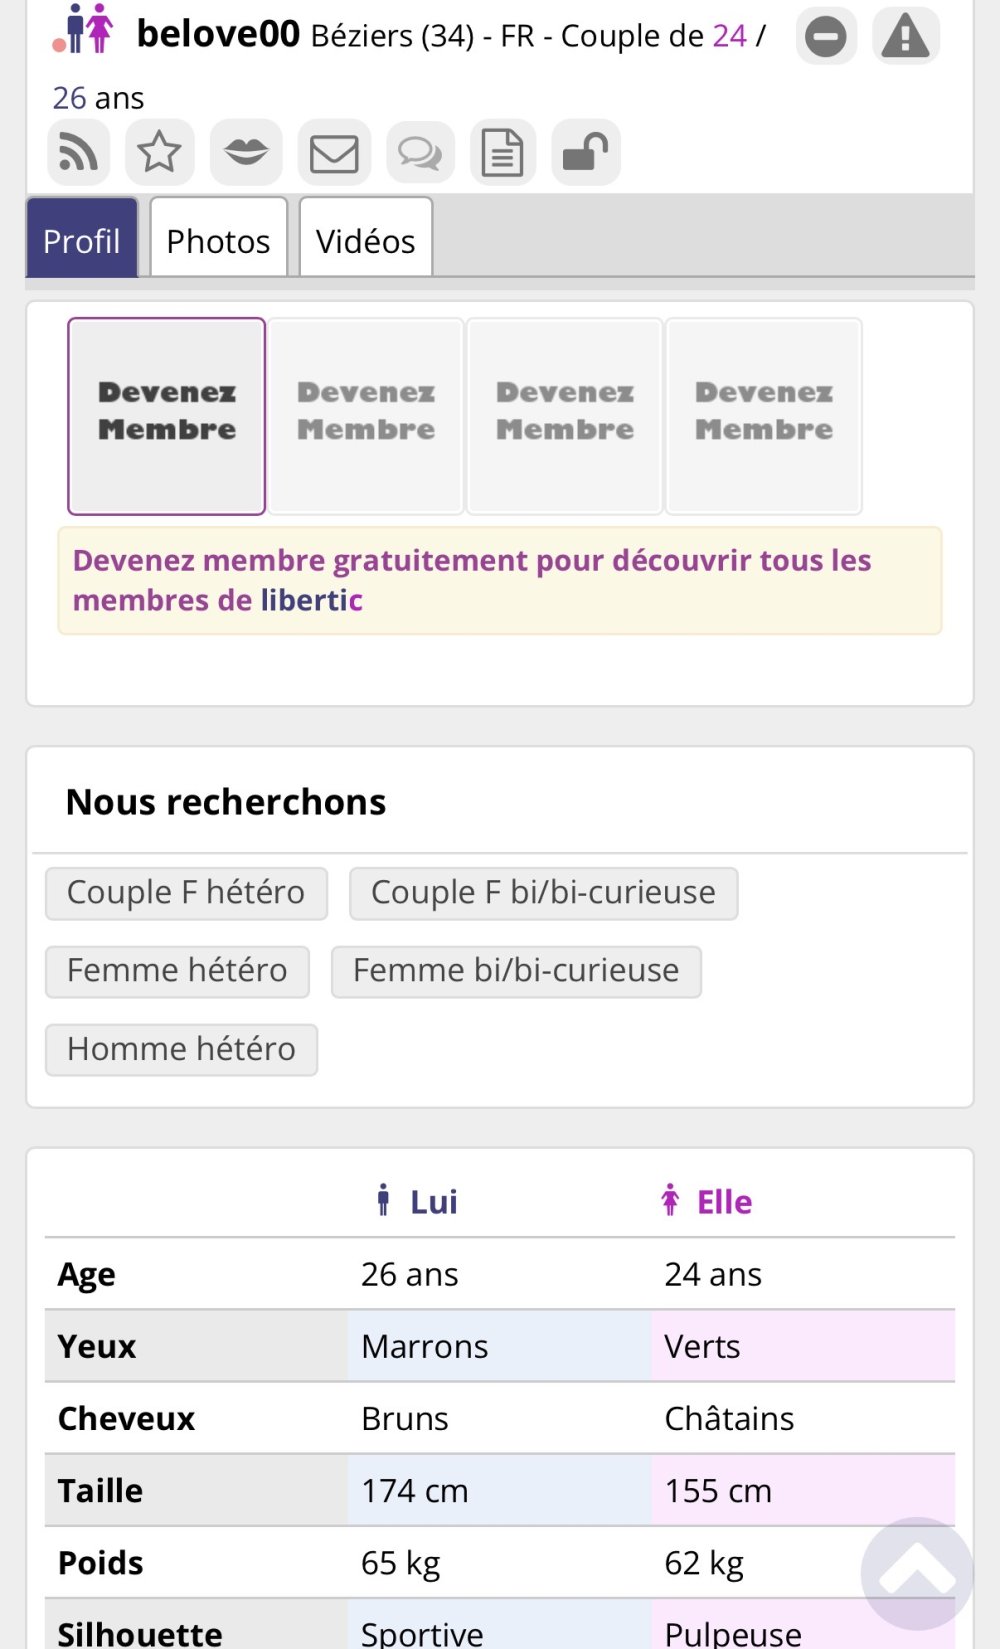This screenshot has width=1000, height=1649.
Task: Select the Femme bi/bi-curieuse tag
Action: tap(516, 970)
